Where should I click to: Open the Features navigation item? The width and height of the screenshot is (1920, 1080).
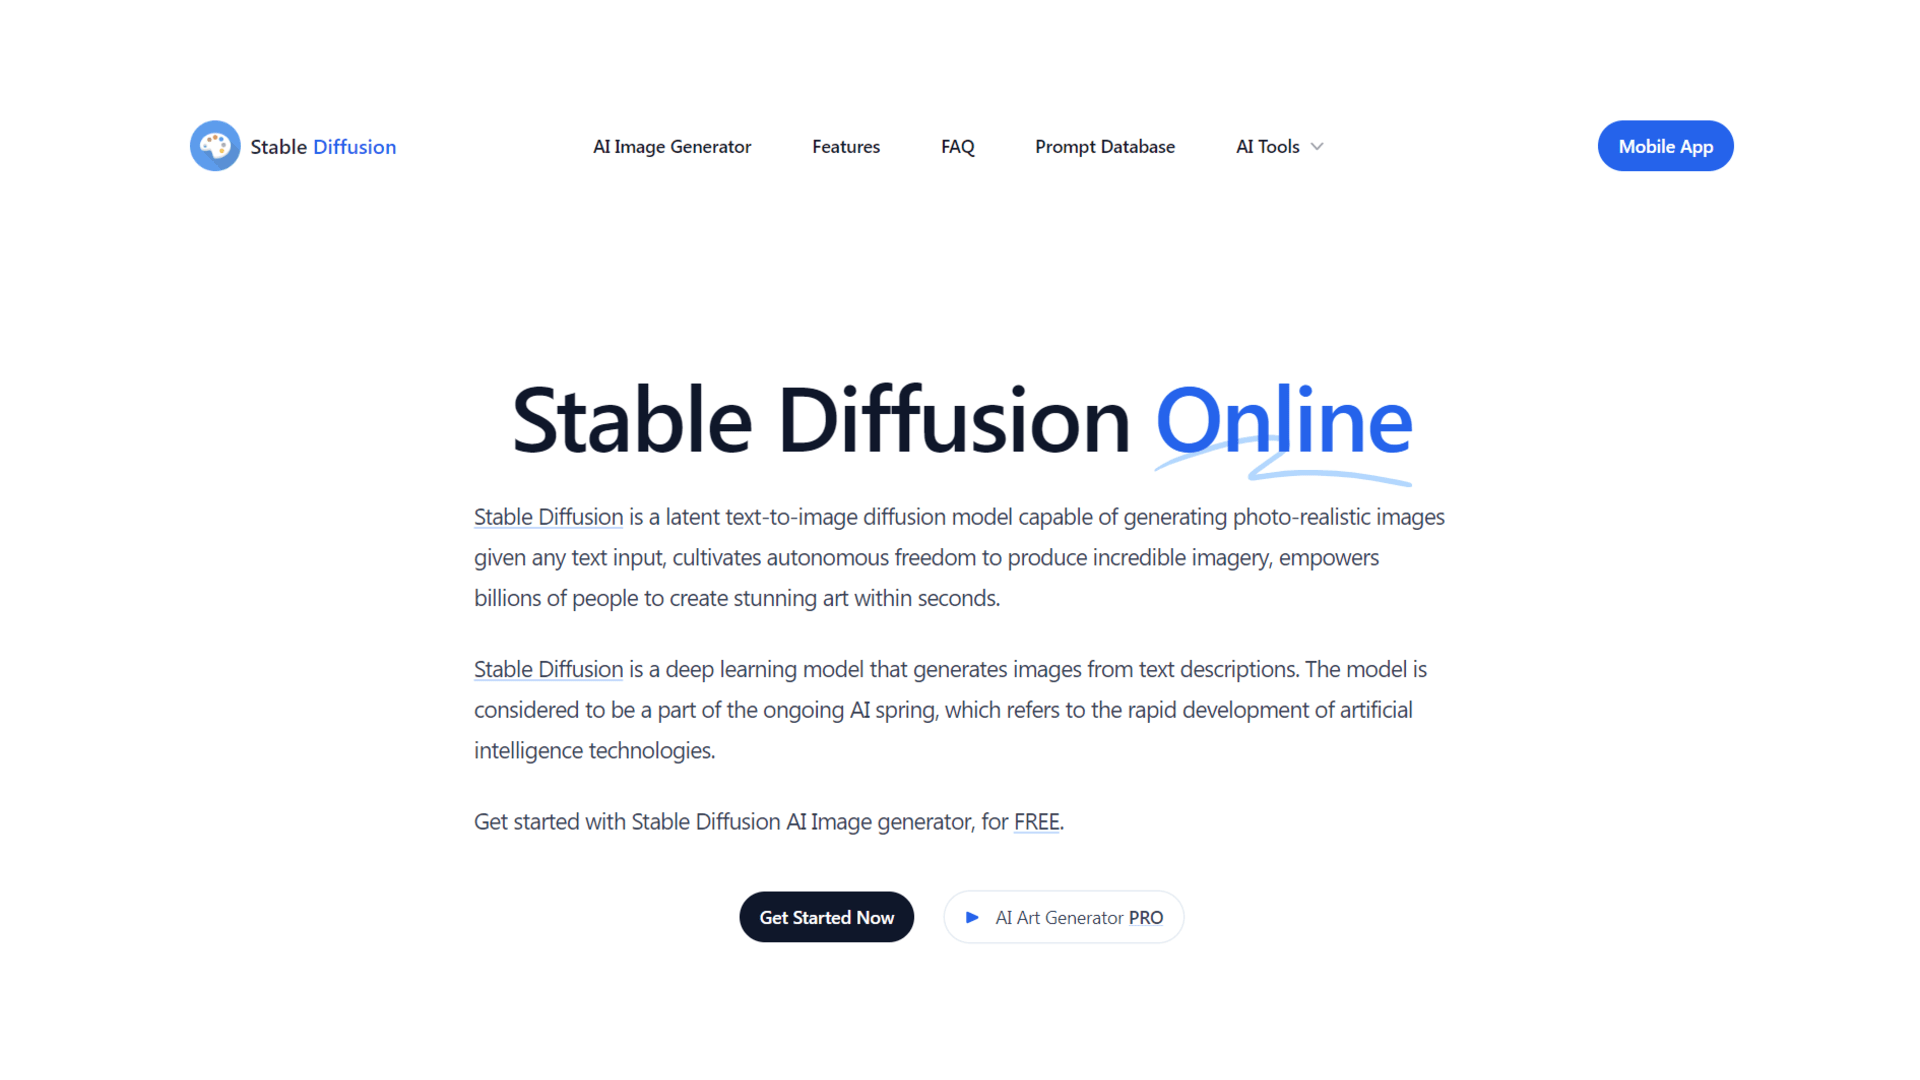845,146
